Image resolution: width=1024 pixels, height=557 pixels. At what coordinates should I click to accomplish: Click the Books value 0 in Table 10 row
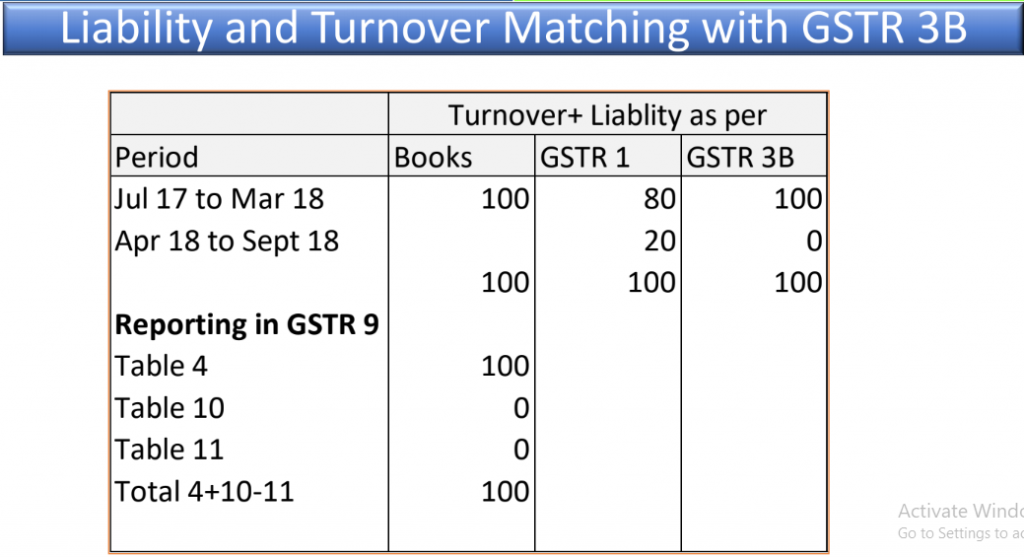(x=521, y=408)
